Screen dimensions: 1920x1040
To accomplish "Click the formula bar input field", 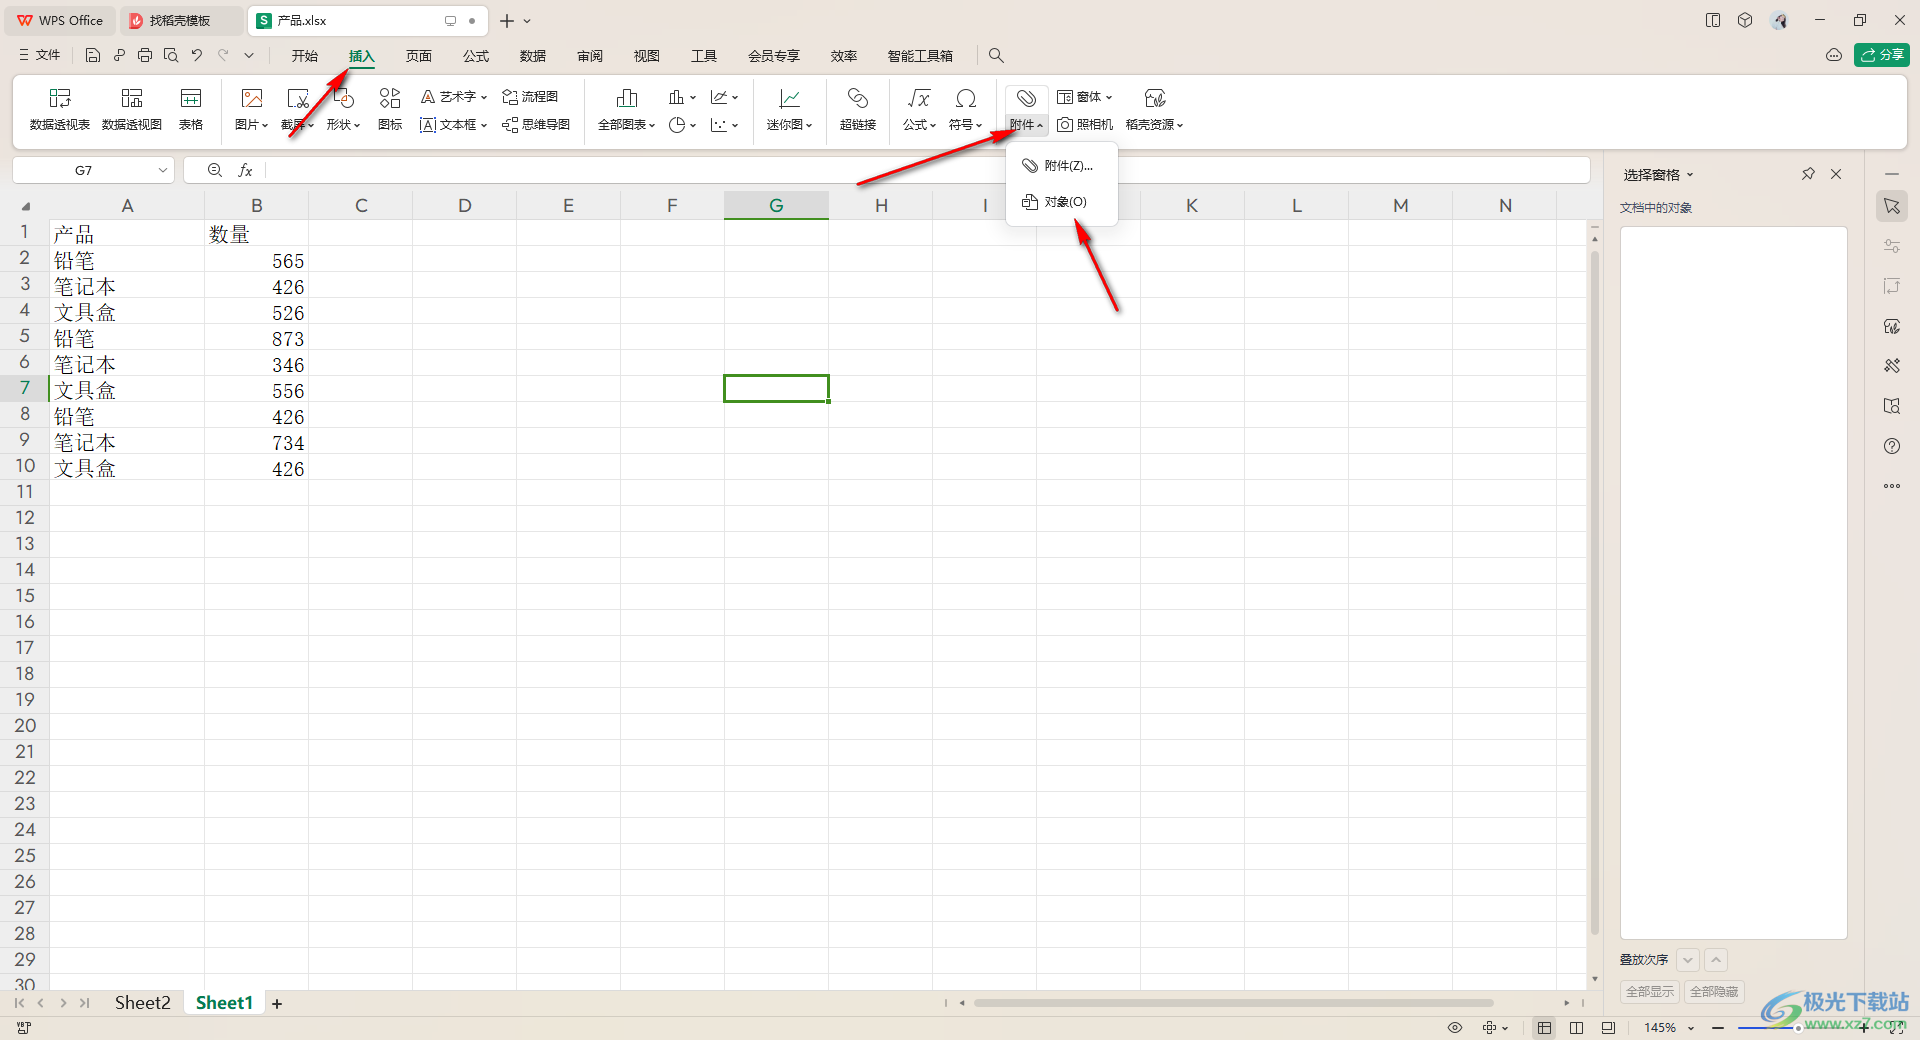I will (927, 170).
